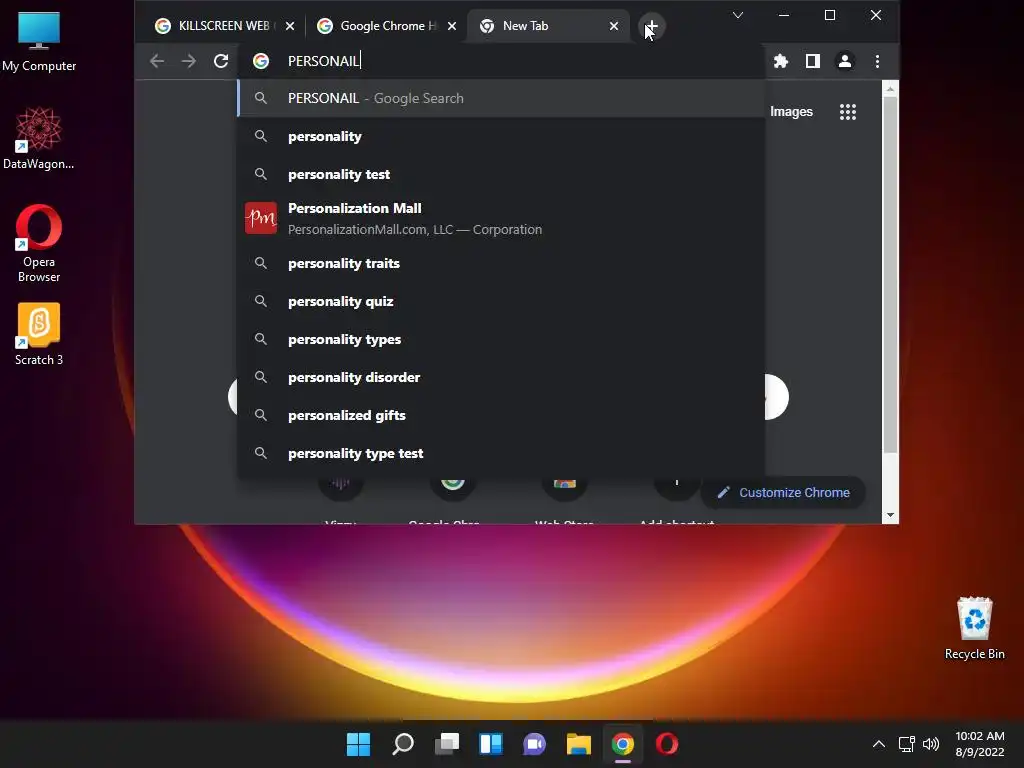This screenshot has height=768, width=1024.
Task: Open the Images link
Action: (x=791, y=112)
